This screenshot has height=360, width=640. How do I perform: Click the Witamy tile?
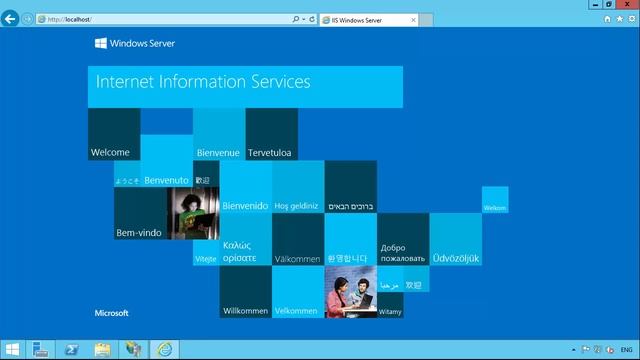(390, 305)
